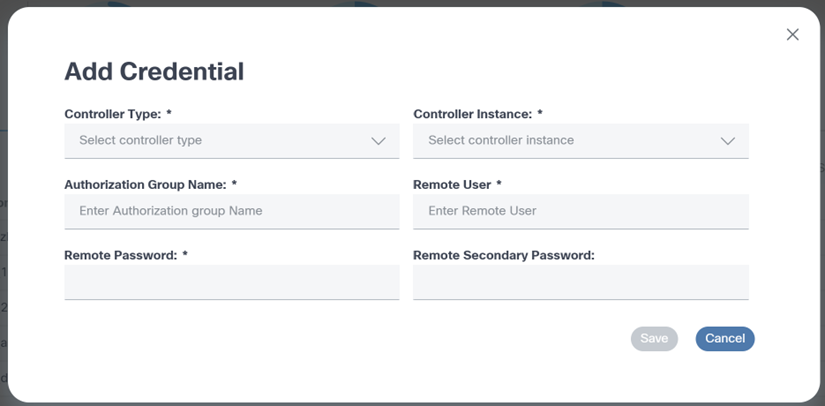Viewport: 825px width, 406px height.
Task: Select the Remote Secondary Password input box
Action: pos(580,282)
